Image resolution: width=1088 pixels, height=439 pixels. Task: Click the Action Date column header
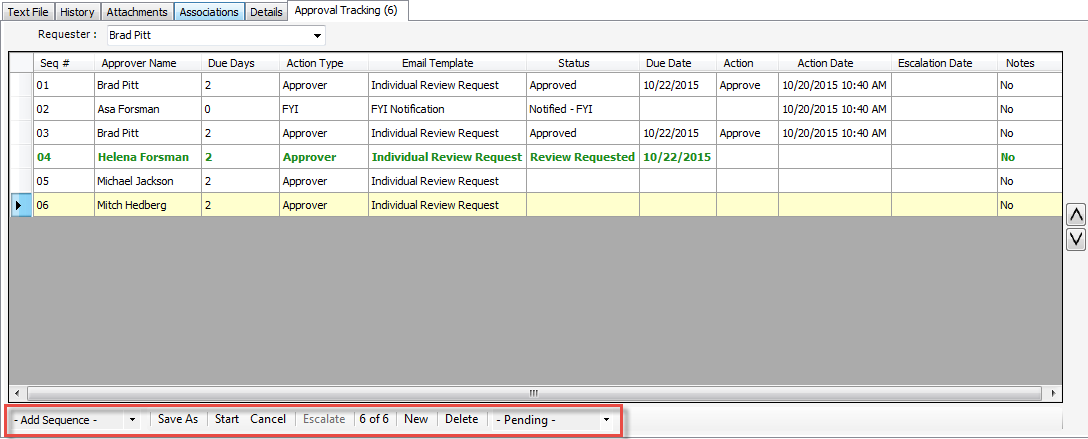(x=834, y=63)
